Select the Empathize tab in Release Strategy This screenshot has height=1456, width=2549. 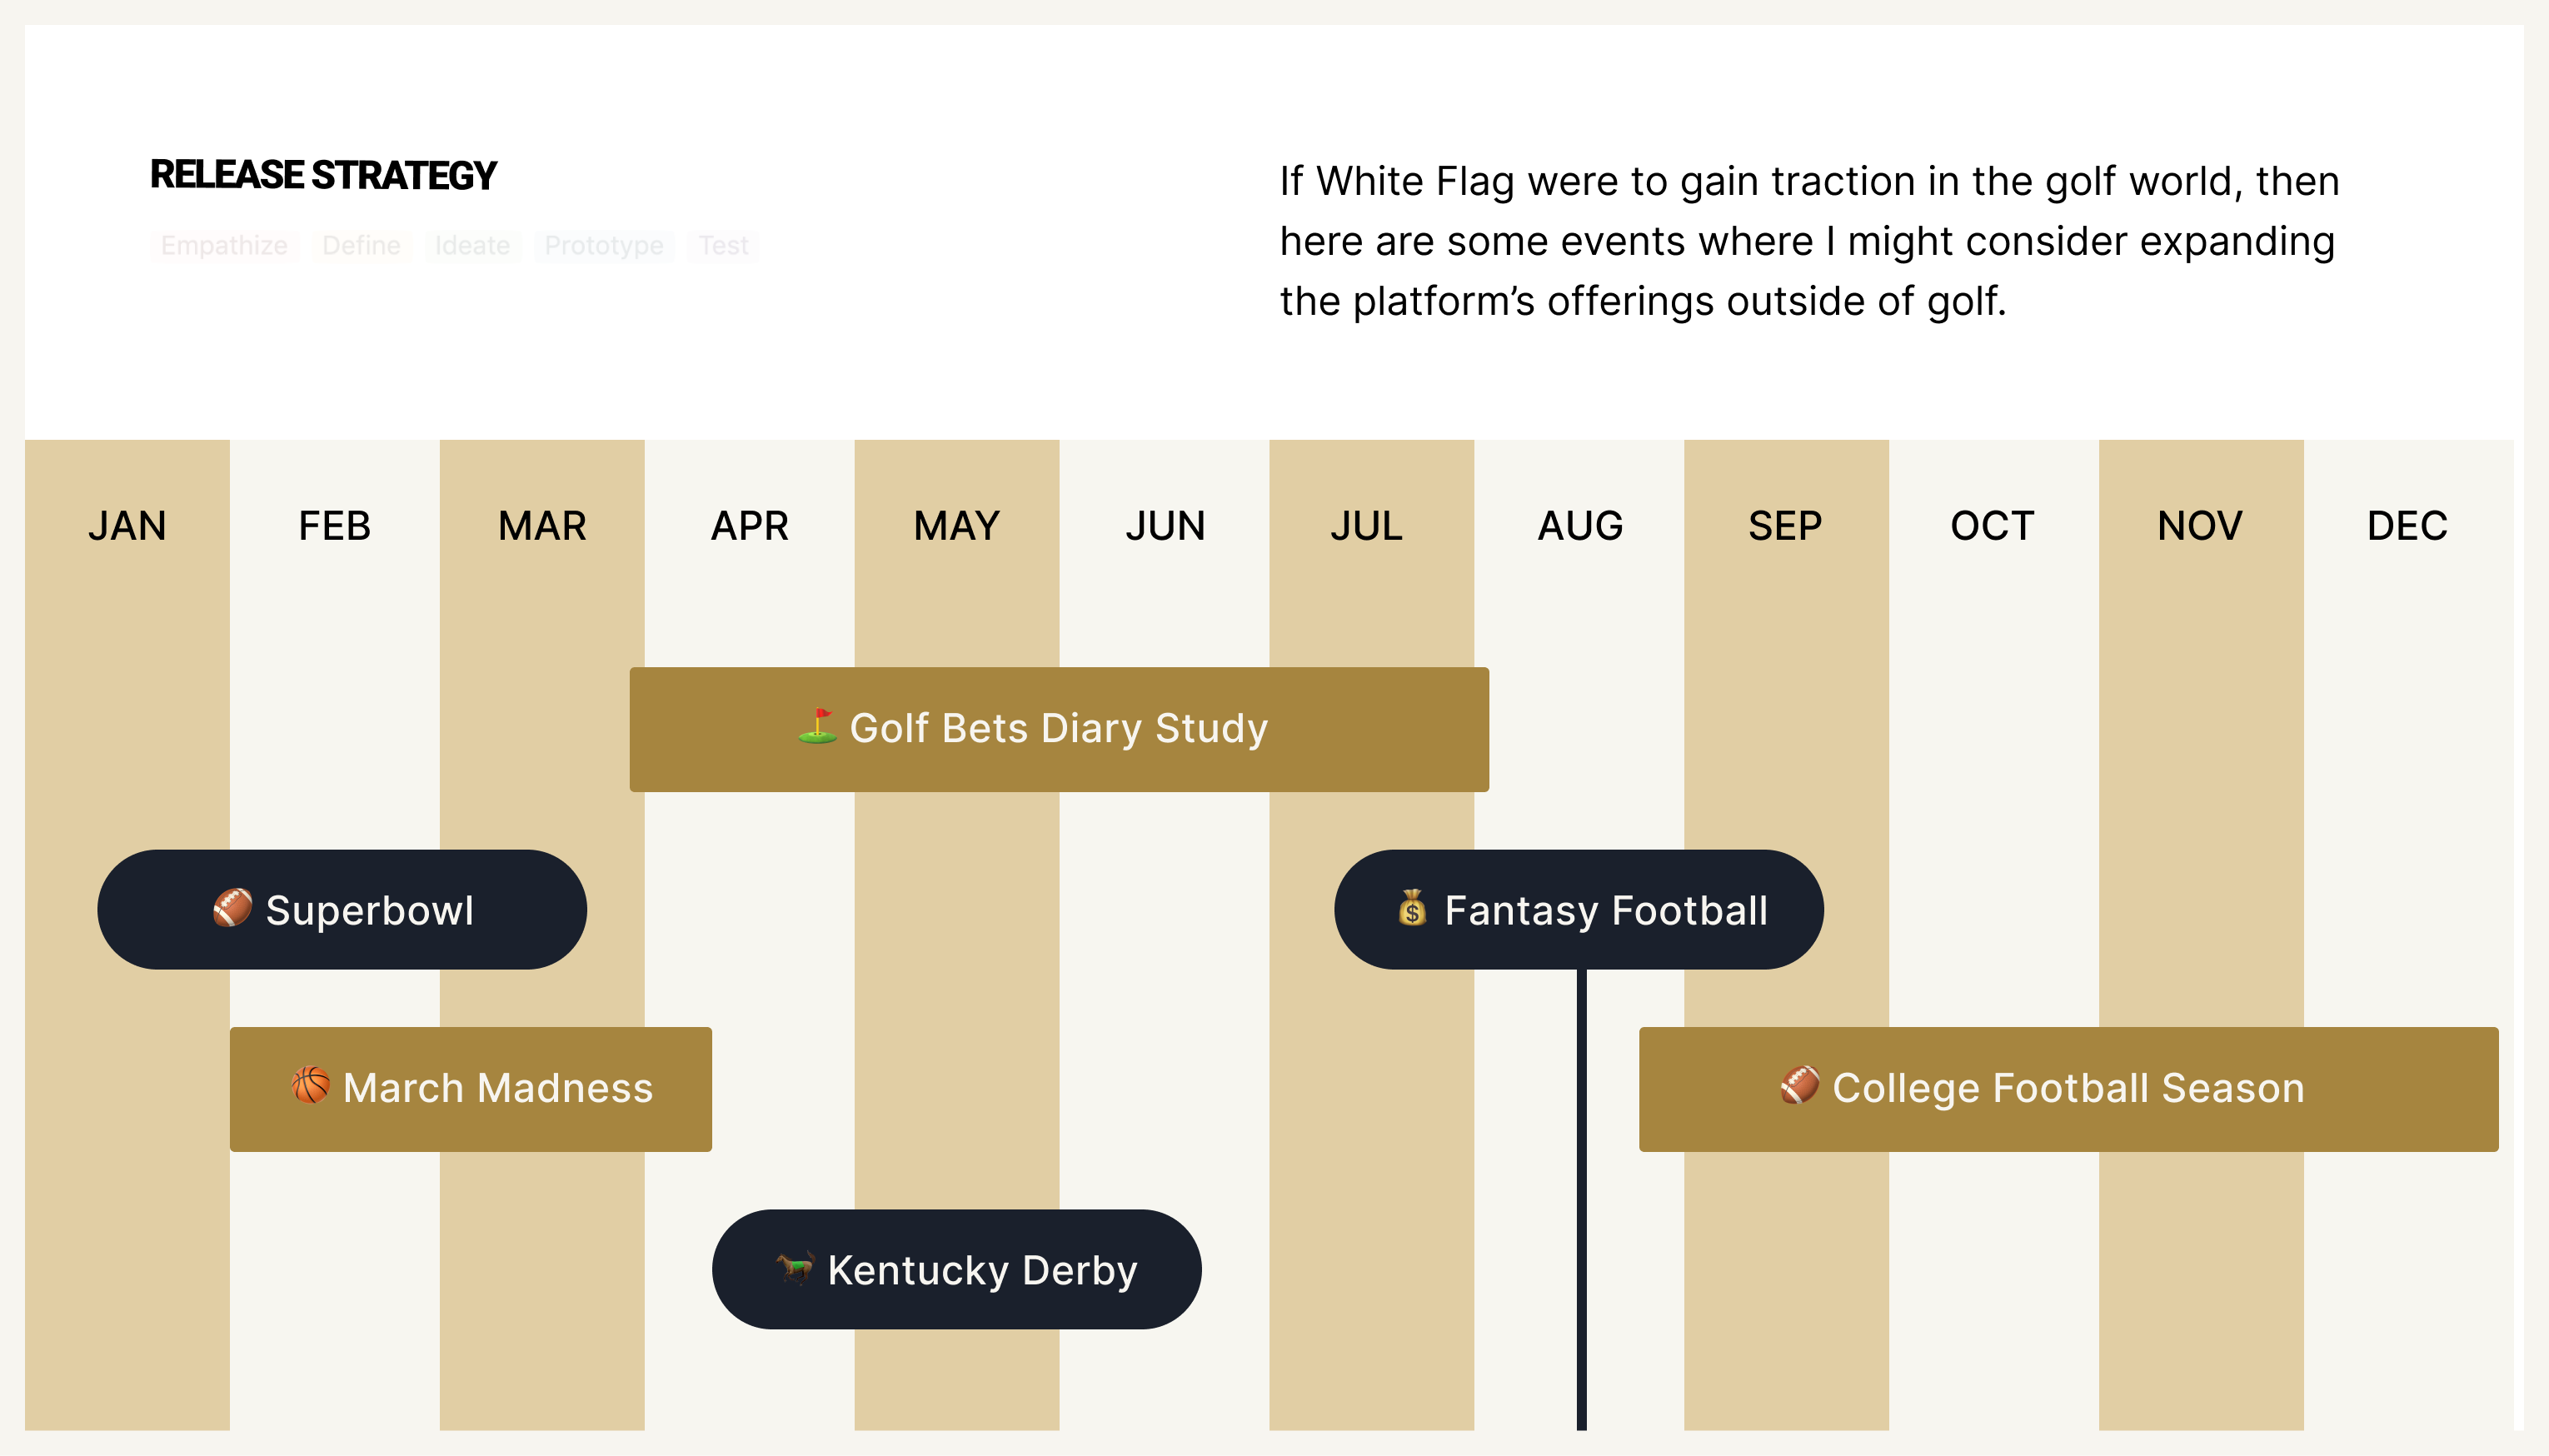click(224, 245)
